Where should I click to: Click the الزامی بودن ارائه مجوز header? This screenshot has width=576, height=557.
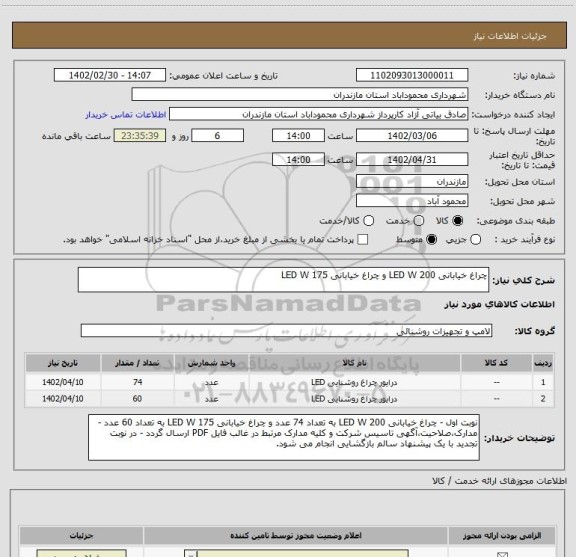point(502,536)
